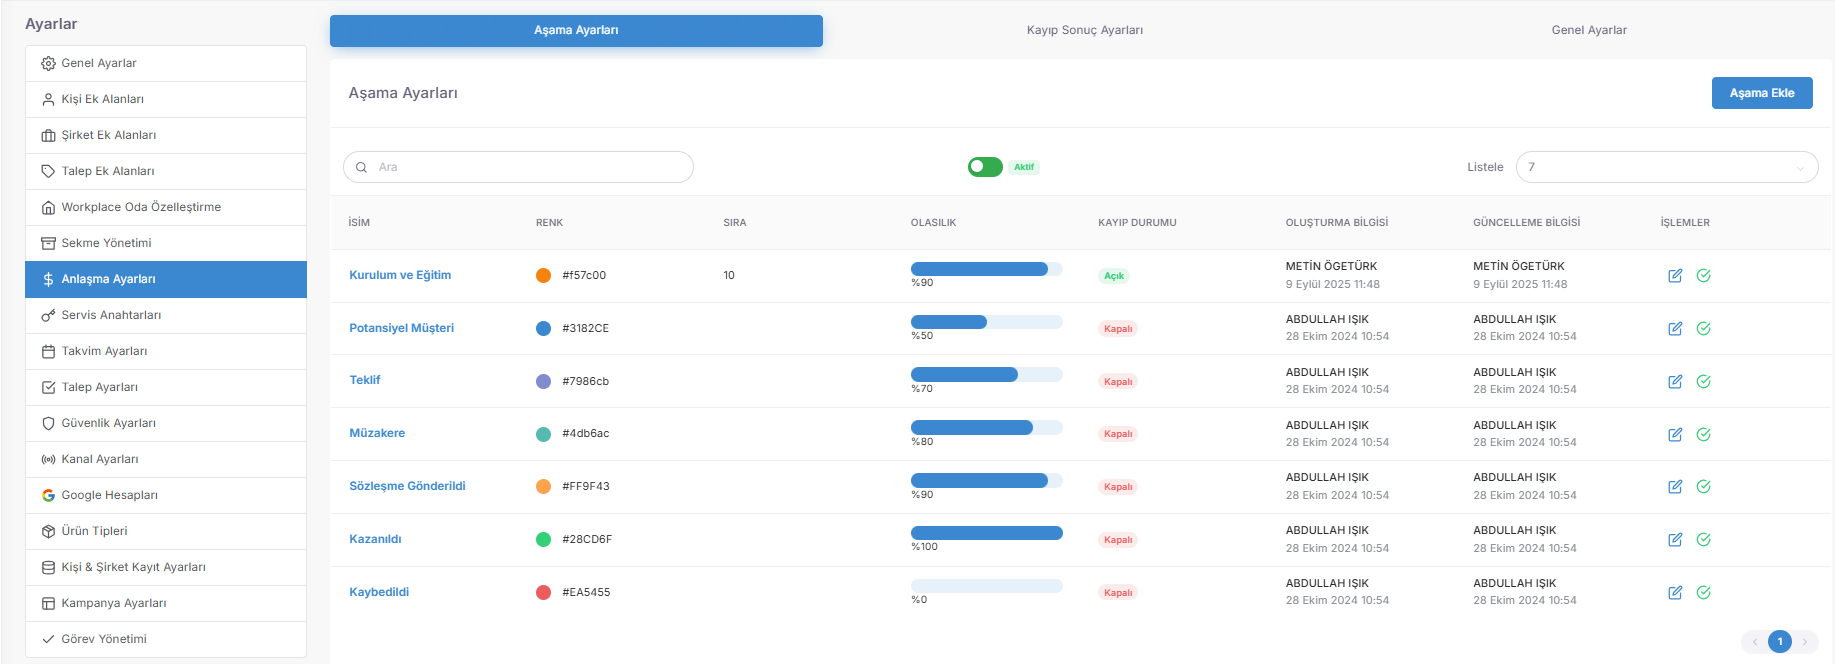Image resolution: width=1835 pixels, height=664 pixels.
Task: Click the red #EA5455 color swatch
Action: 543,592
